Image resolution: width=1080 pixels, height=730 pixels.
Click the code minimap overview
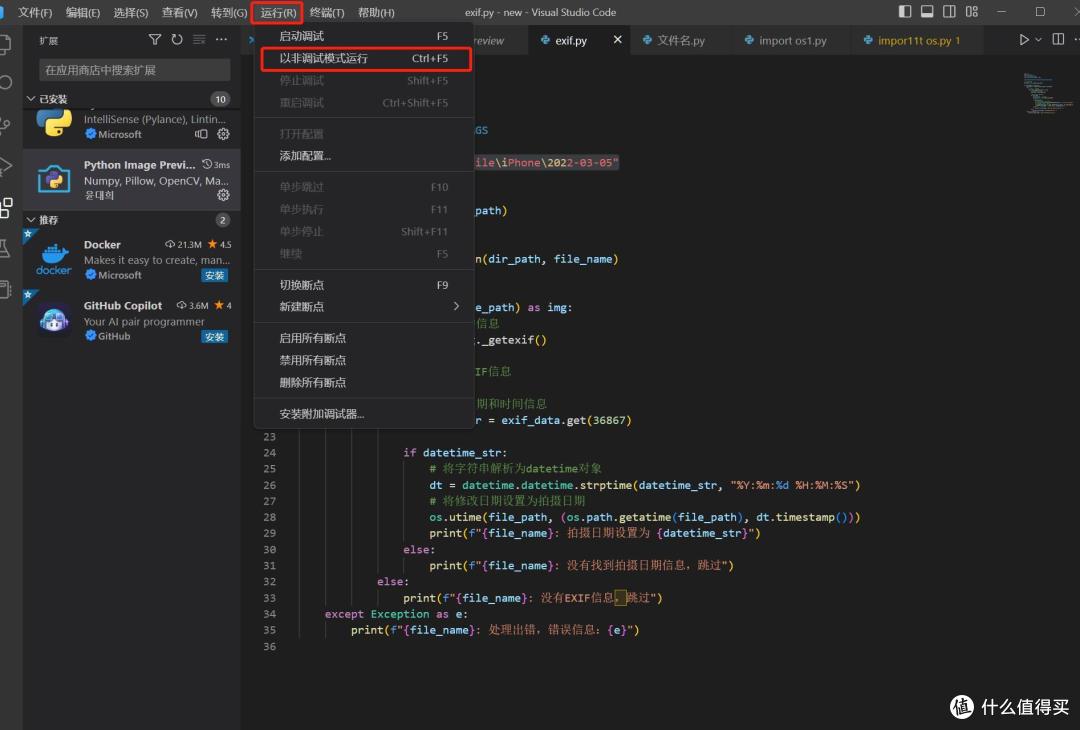pos(1048,92)
